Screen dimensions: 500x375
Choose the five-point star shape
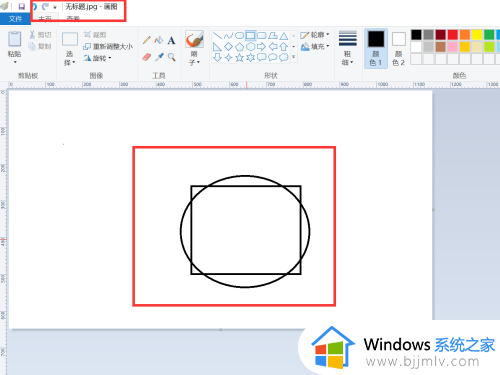[x=239, y=58]
